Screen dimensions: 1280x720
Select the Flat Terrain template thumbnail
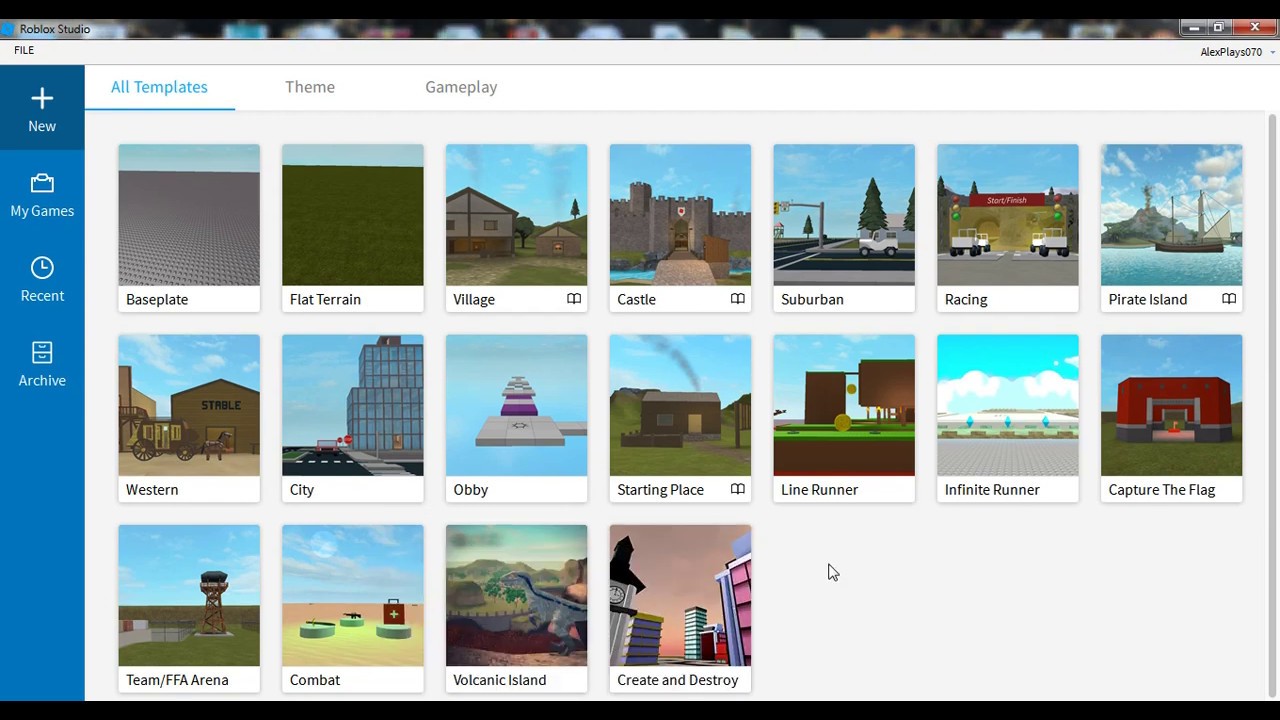tap(353, 215)
